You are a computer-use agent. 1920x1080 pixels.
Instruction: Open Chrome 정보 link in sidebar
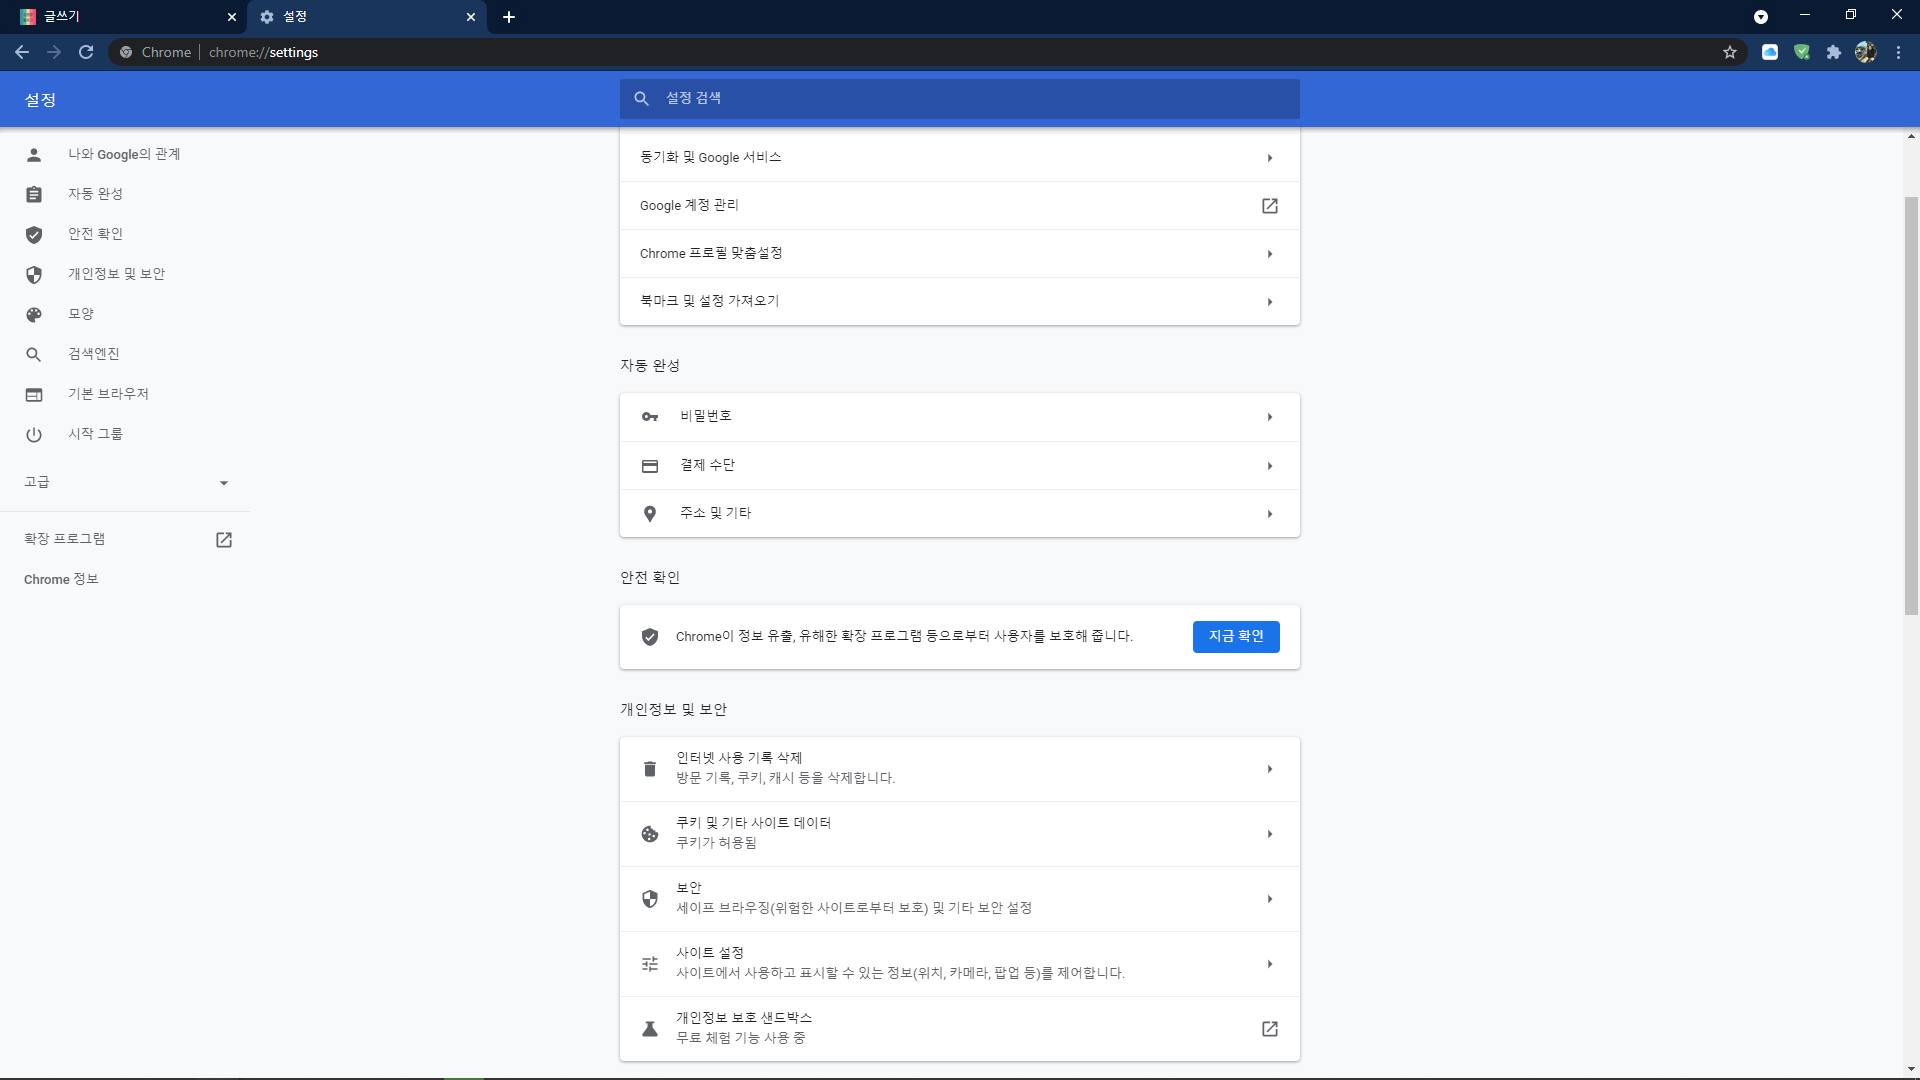point(61,580)
